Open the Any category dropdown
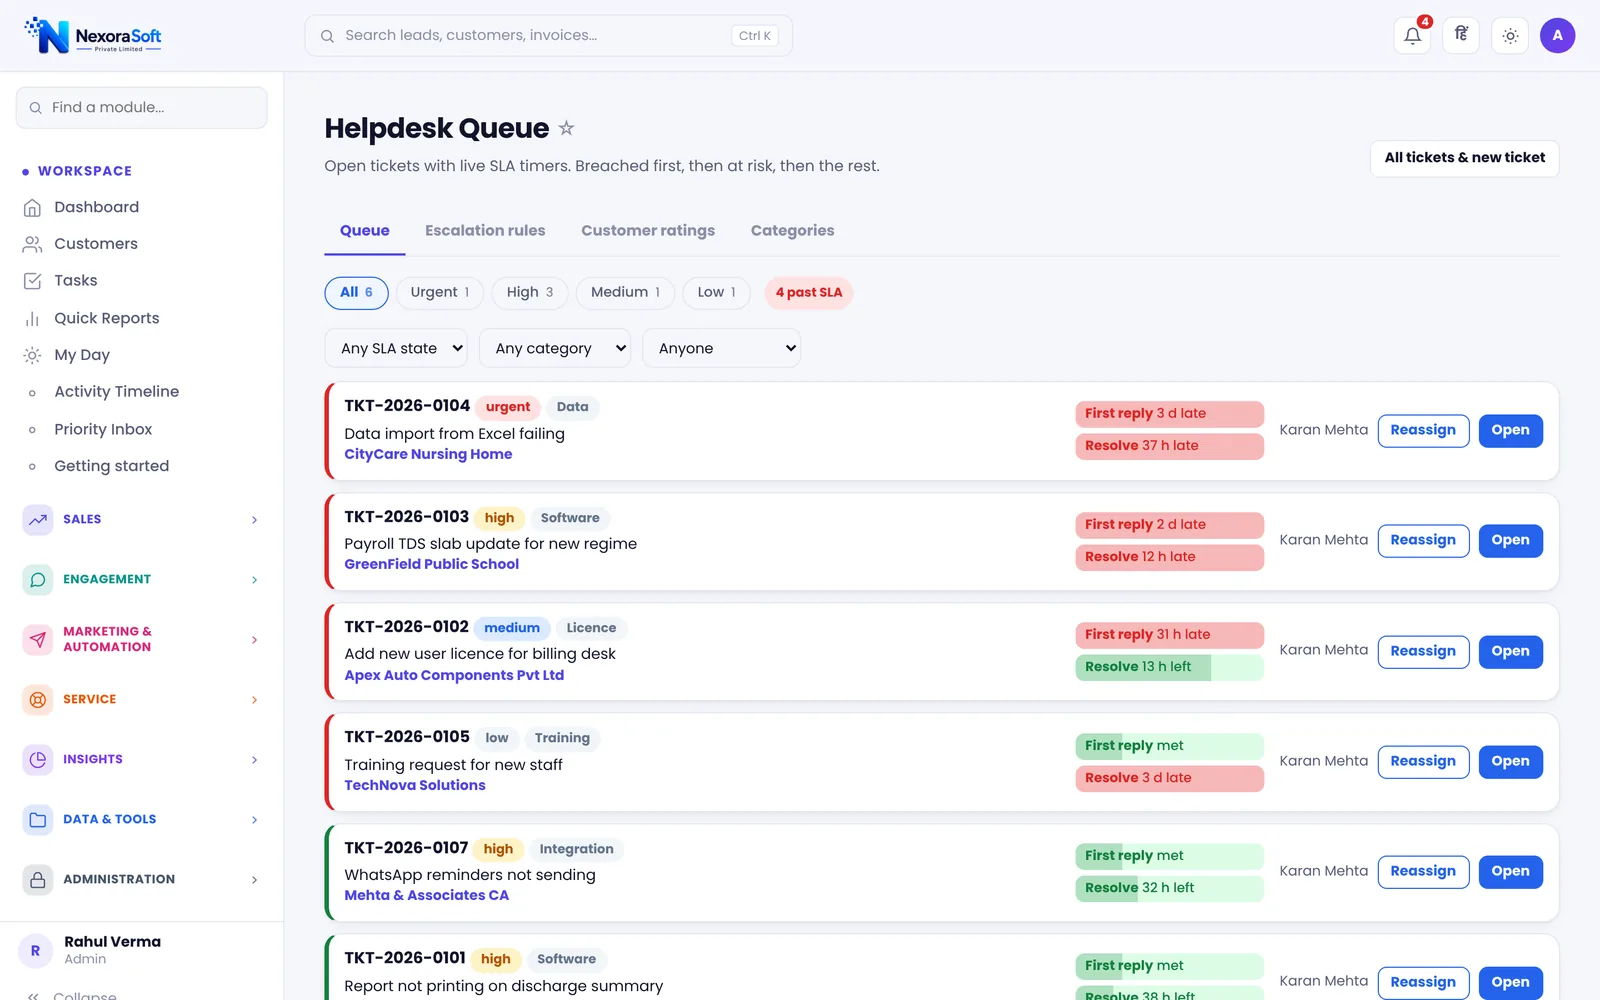Screen dimensions: 1600x1000 tap(555, 348)
